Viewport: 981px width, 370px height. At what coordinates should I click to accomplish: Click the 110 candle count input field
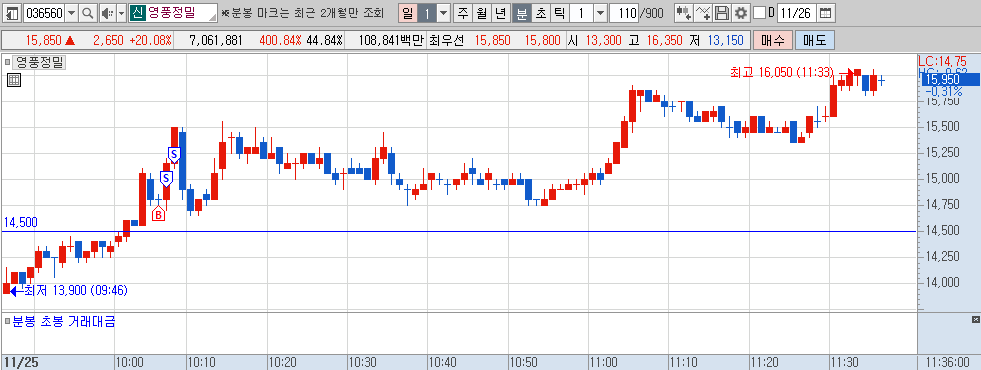(623, 13)
